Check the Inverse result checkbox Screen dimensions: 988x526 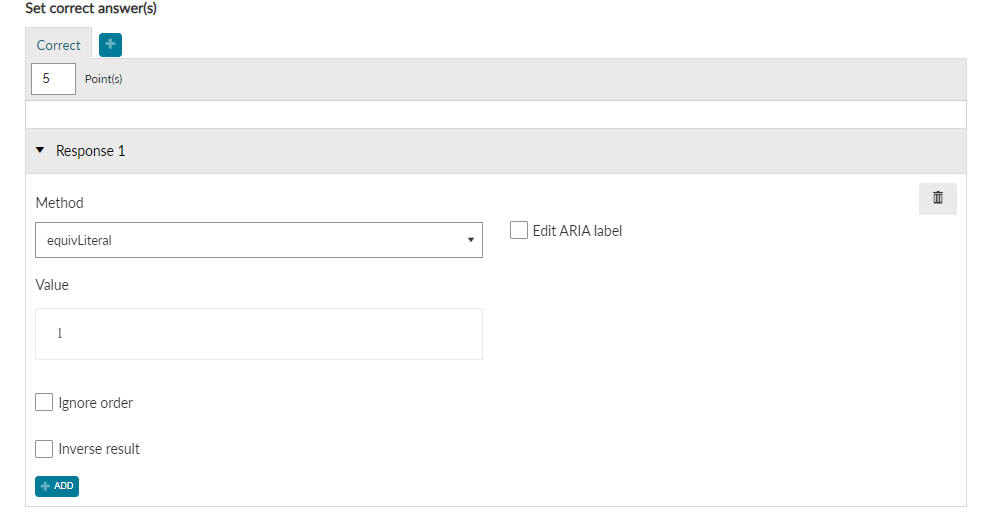[44, 449]
